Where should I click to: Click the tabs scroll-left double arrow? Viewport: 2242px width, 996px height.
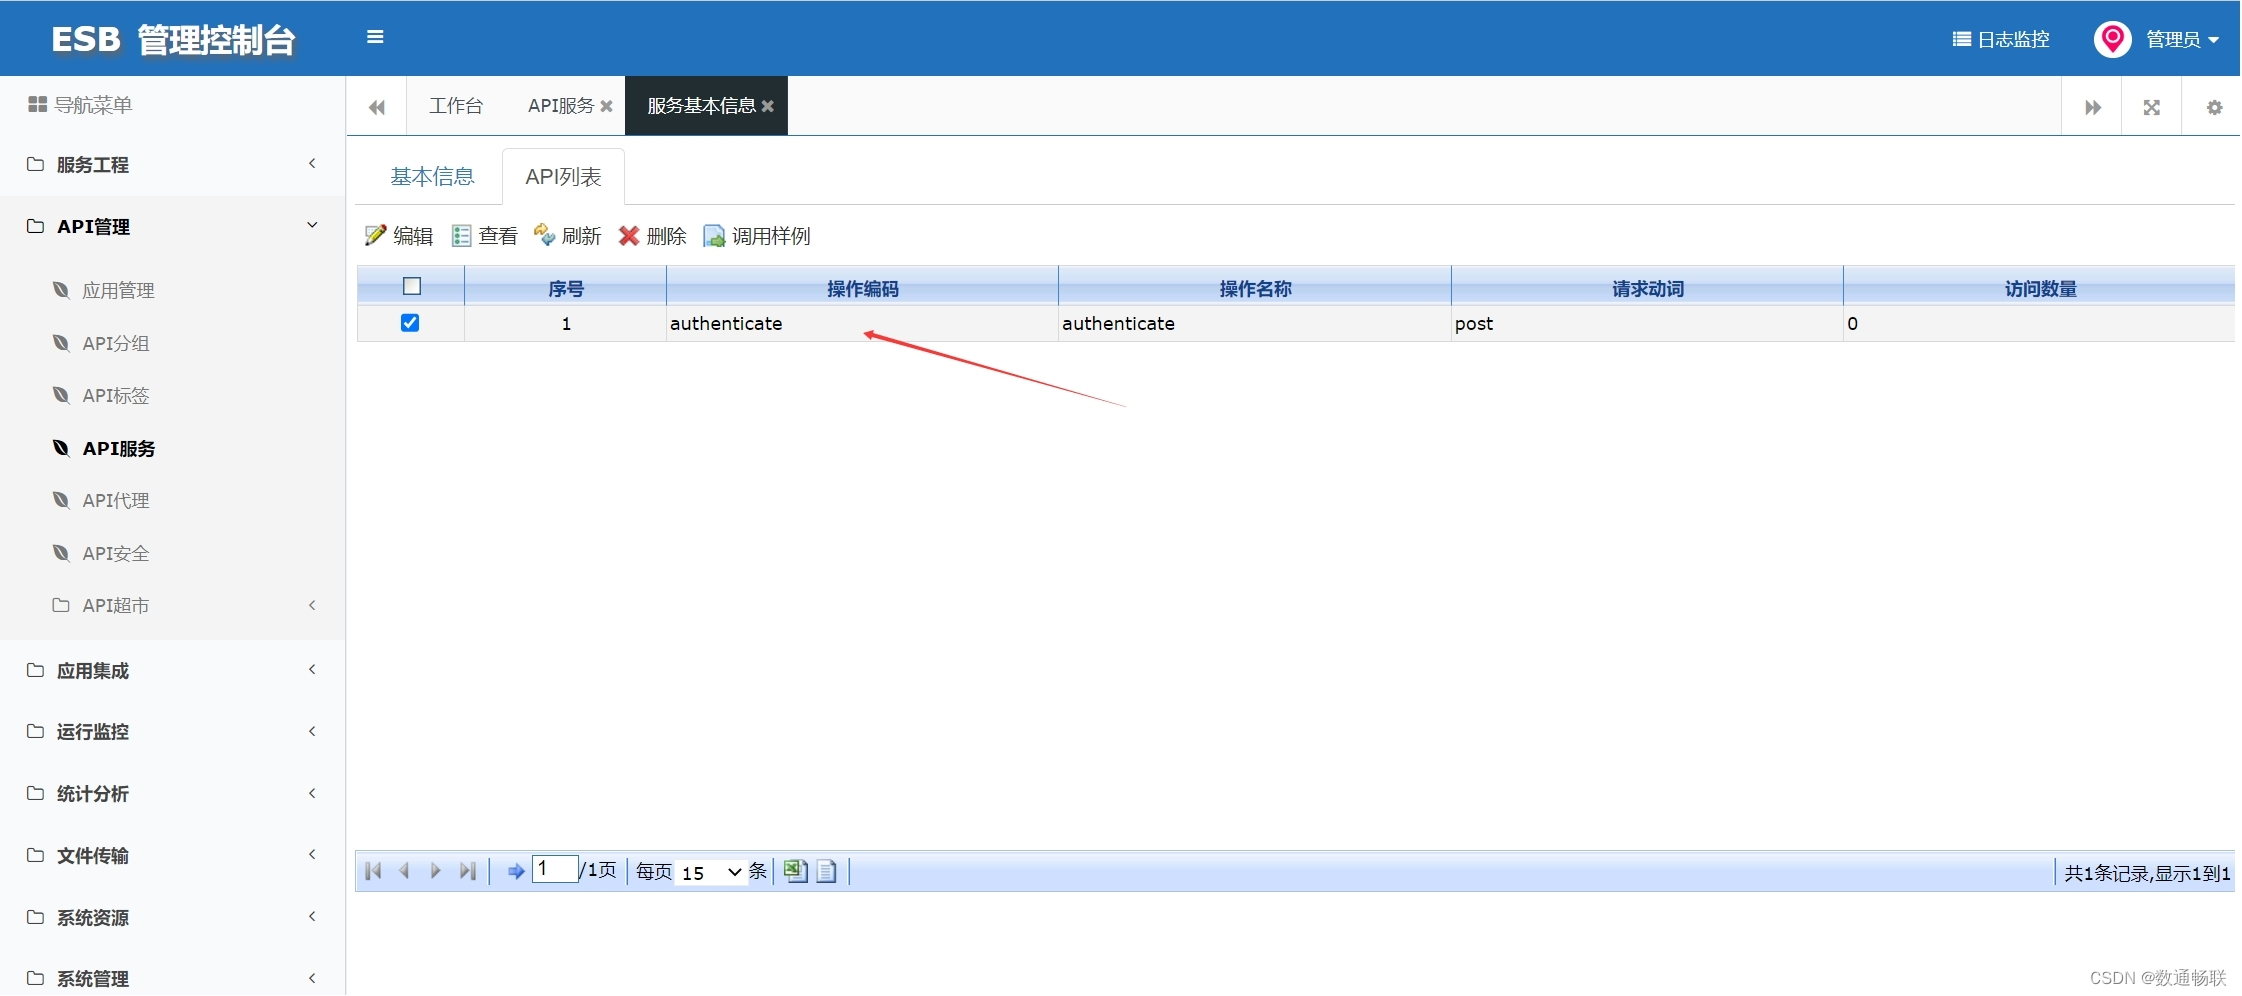coord(377,107)
